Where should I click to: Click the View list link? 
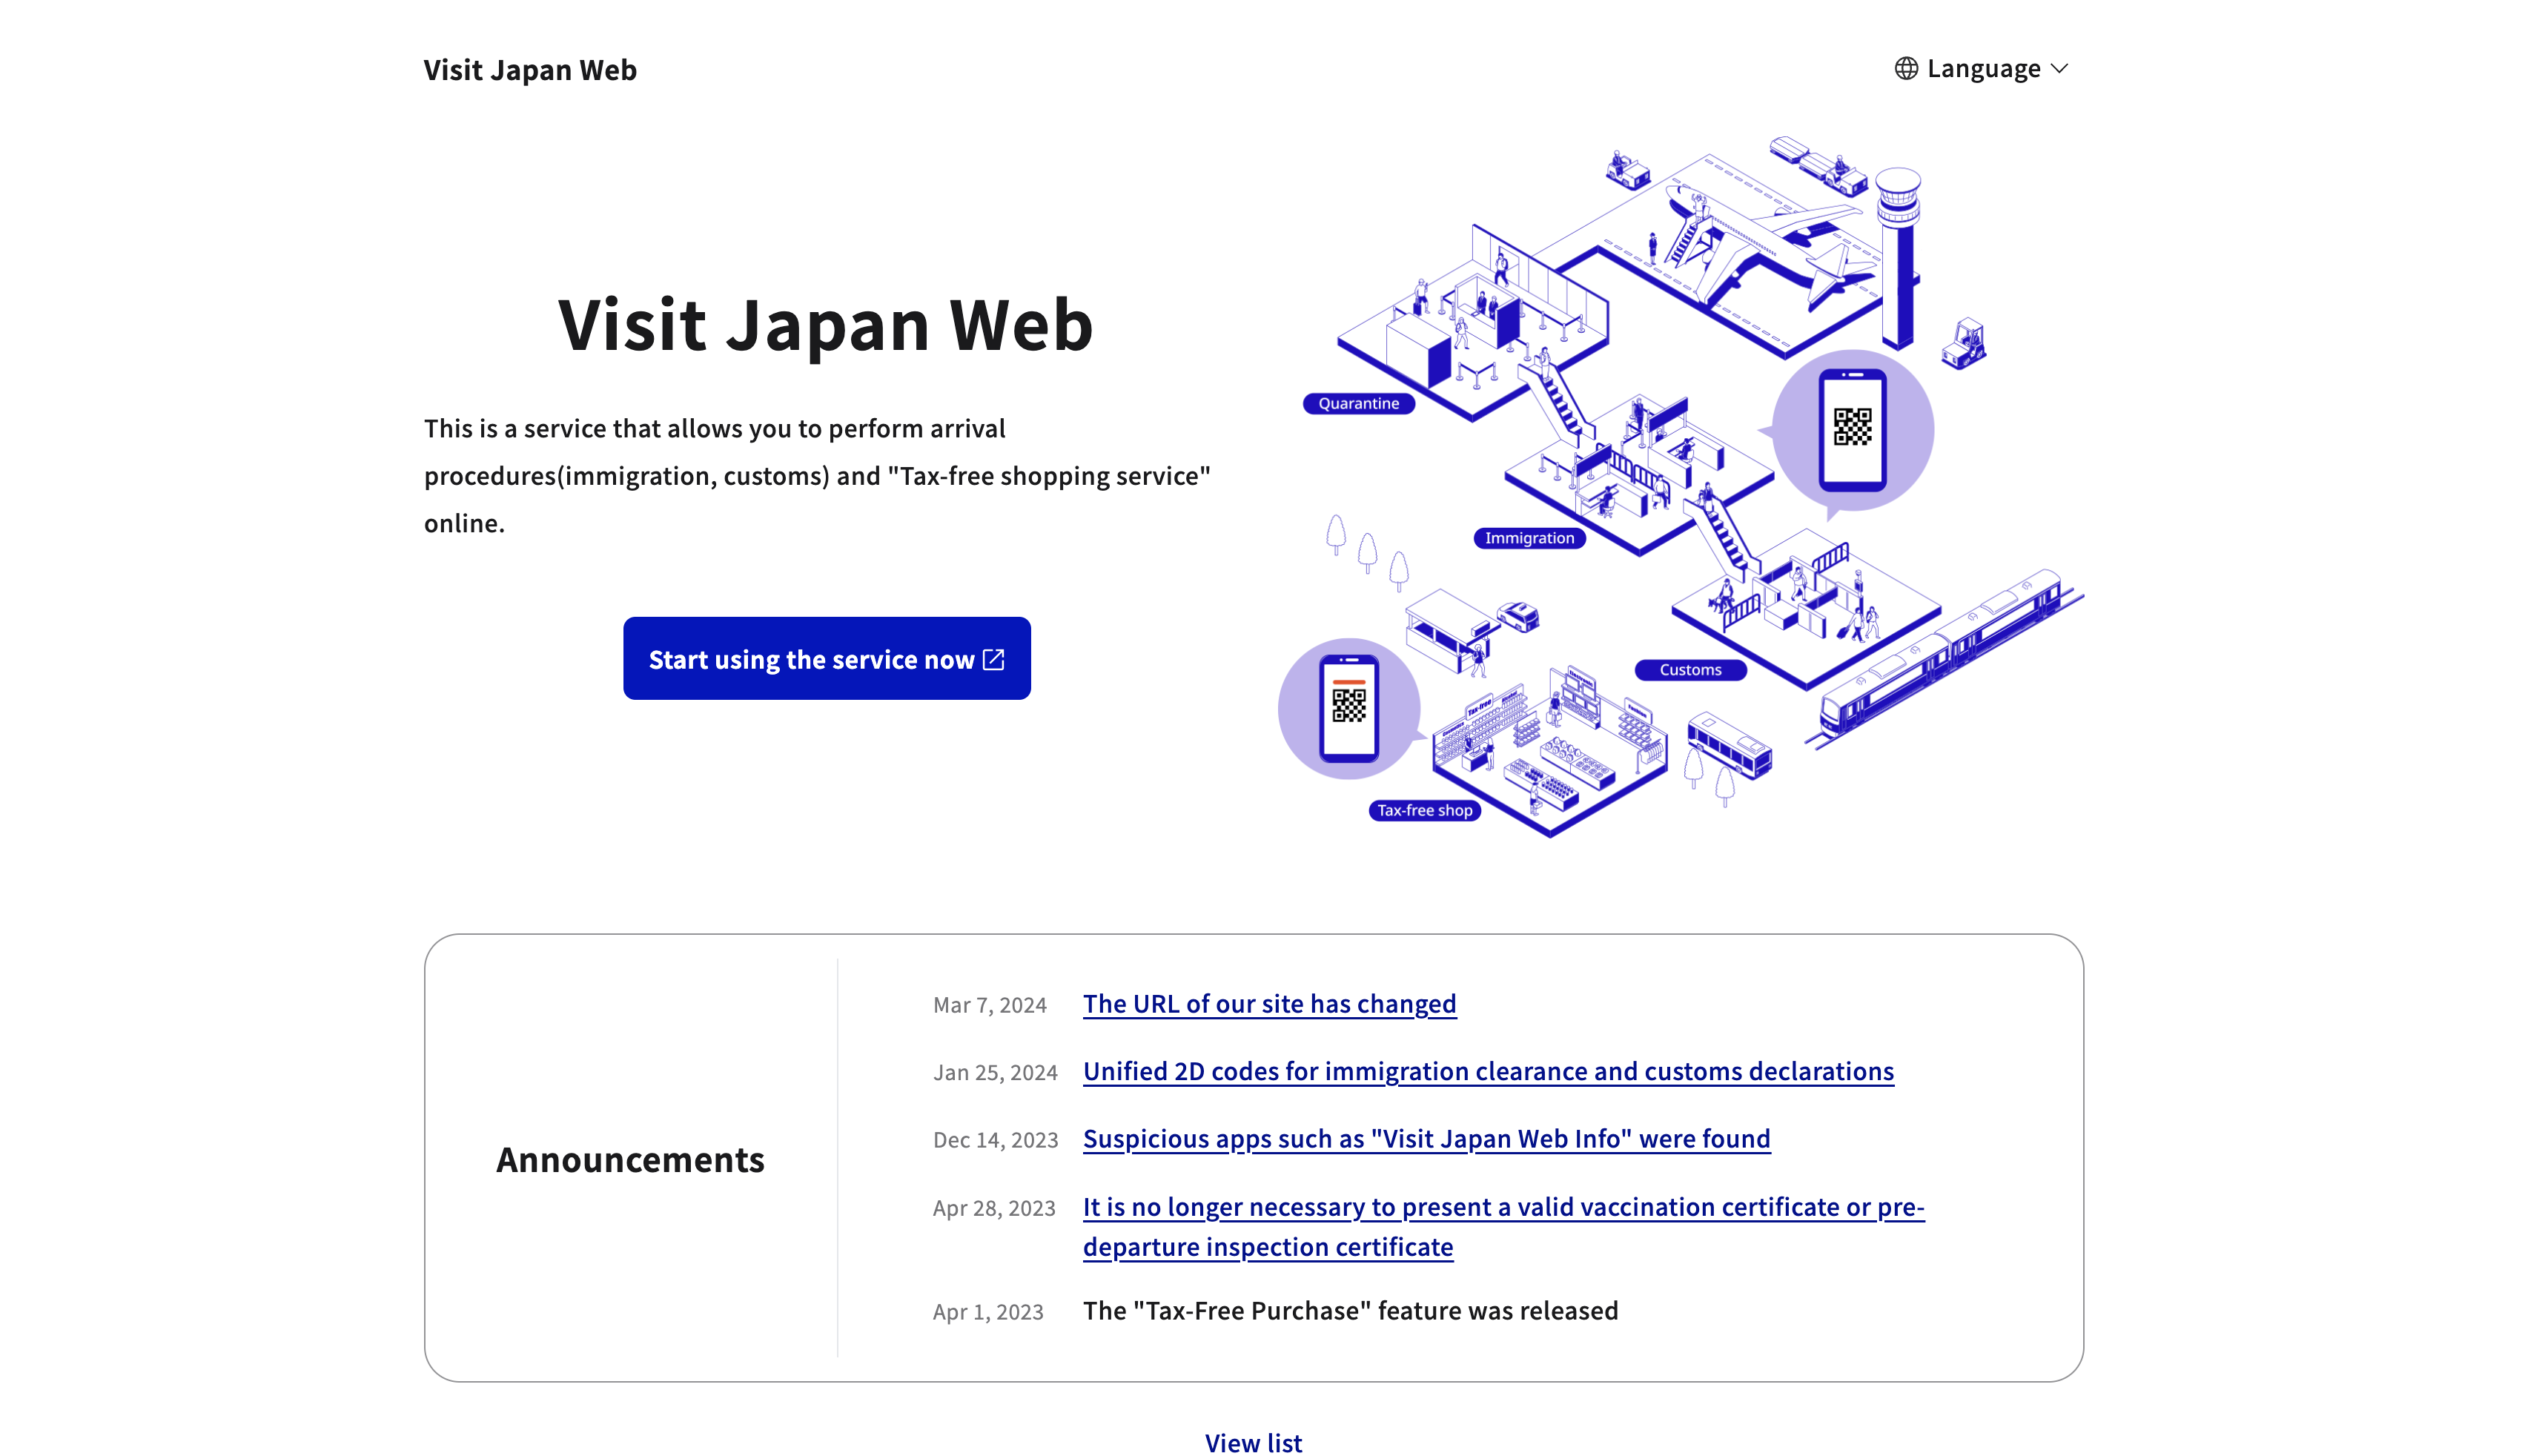coord(1253,1442)
